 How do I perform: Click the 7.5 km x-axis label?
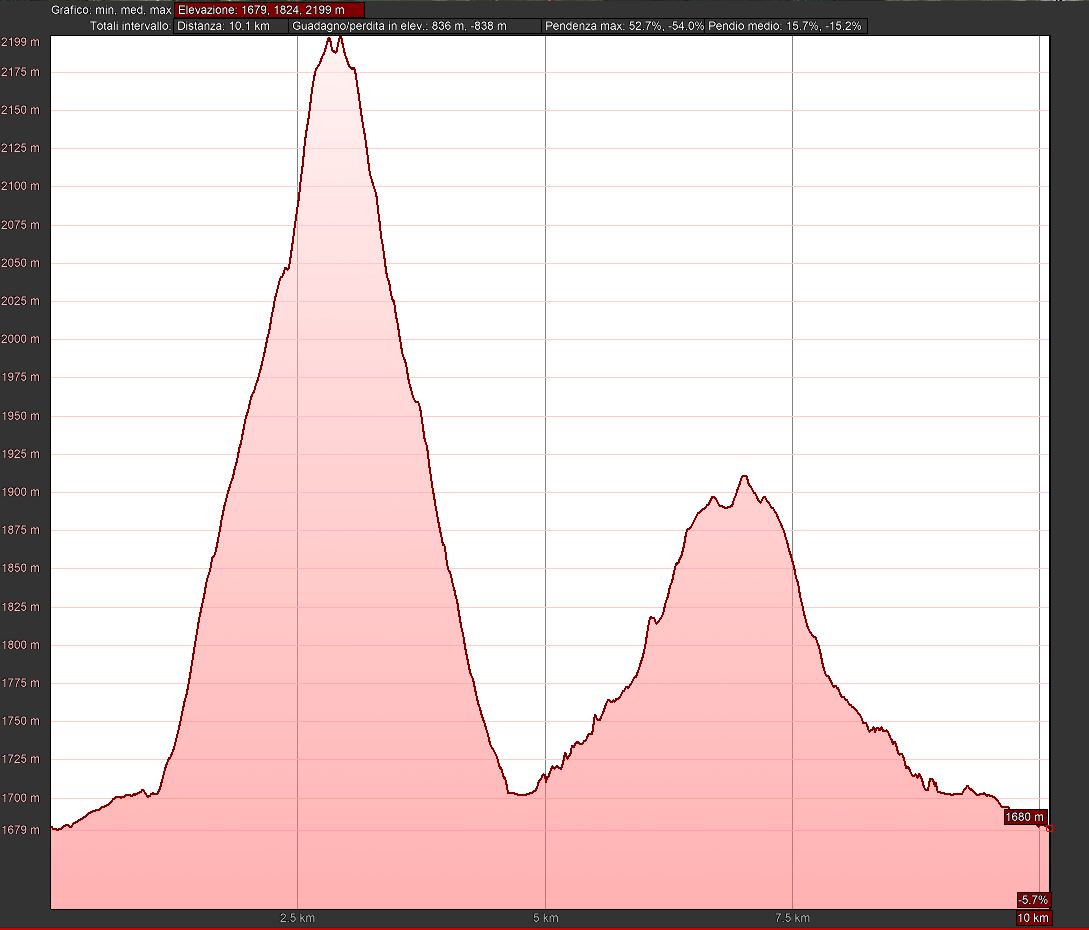point(792,918)
